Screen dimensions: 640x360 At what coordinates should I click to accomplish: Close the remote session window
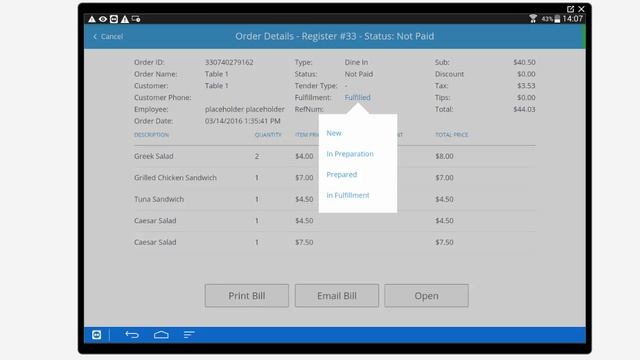pos(581,9)
